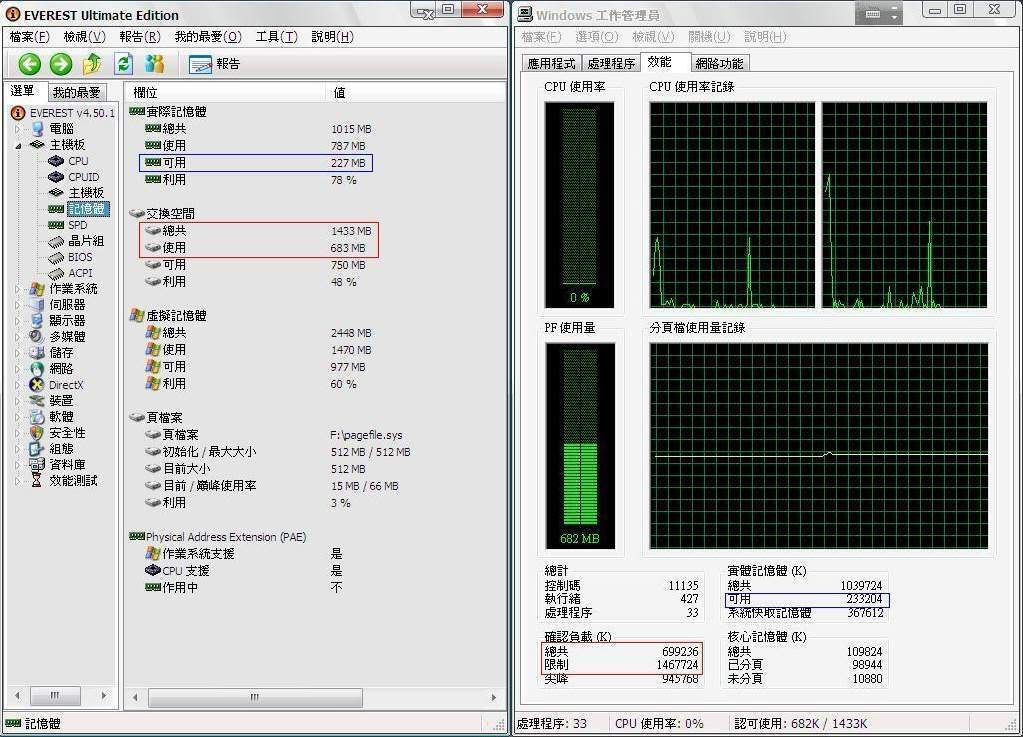Select the 記憶體 memory icon in the tree
1023x737 pixels.
56,209
